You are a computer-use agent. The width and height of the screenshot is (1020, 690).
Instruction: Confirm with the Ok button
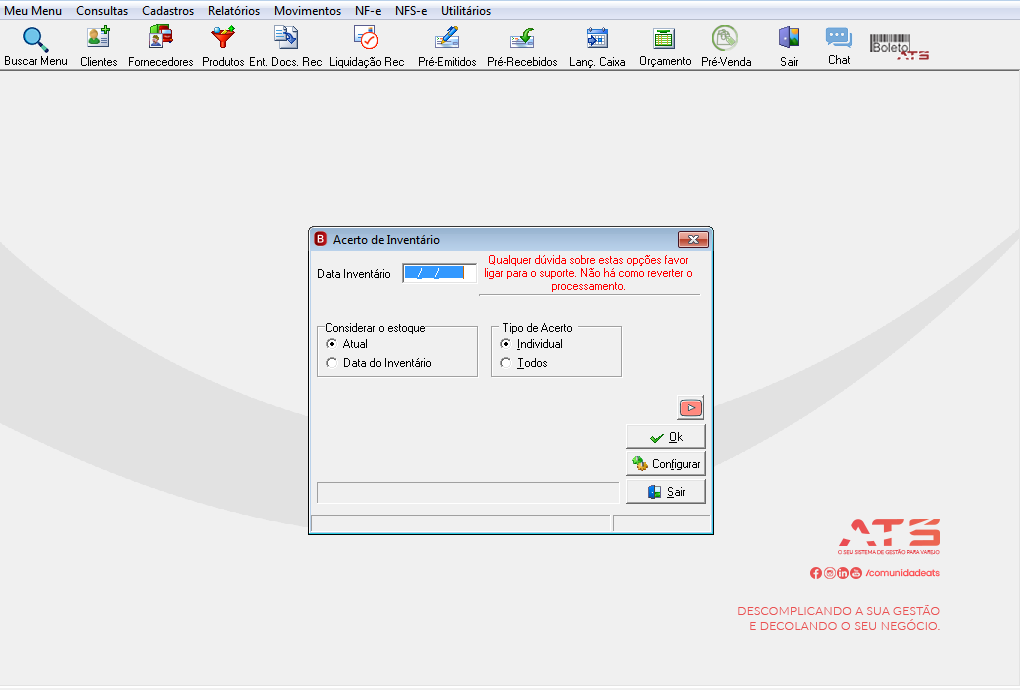click(665, 437)
